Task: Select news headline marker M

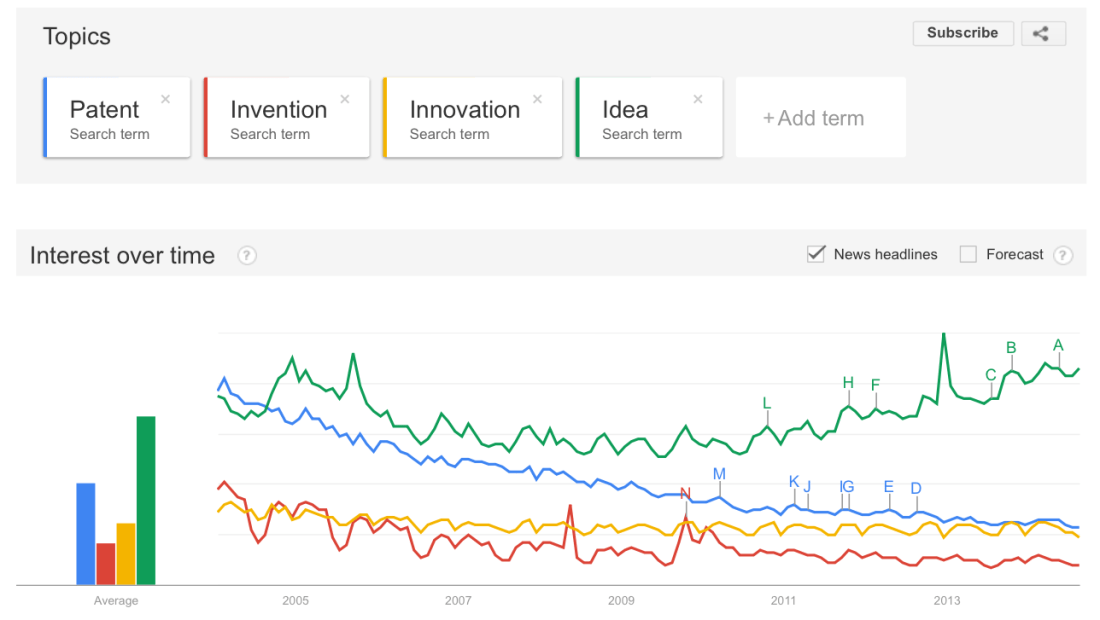Action: [719, 474]
